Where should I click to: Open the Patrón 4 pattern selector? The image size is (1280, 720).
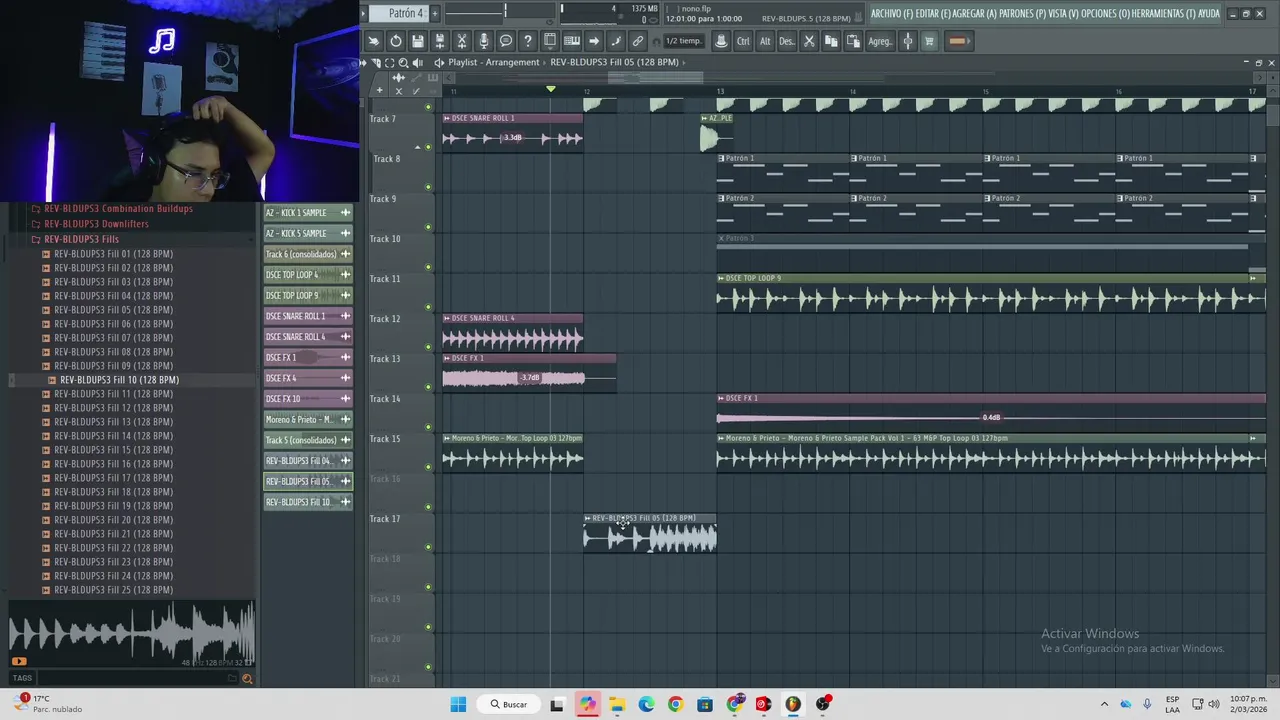click(x=399, y=13)
